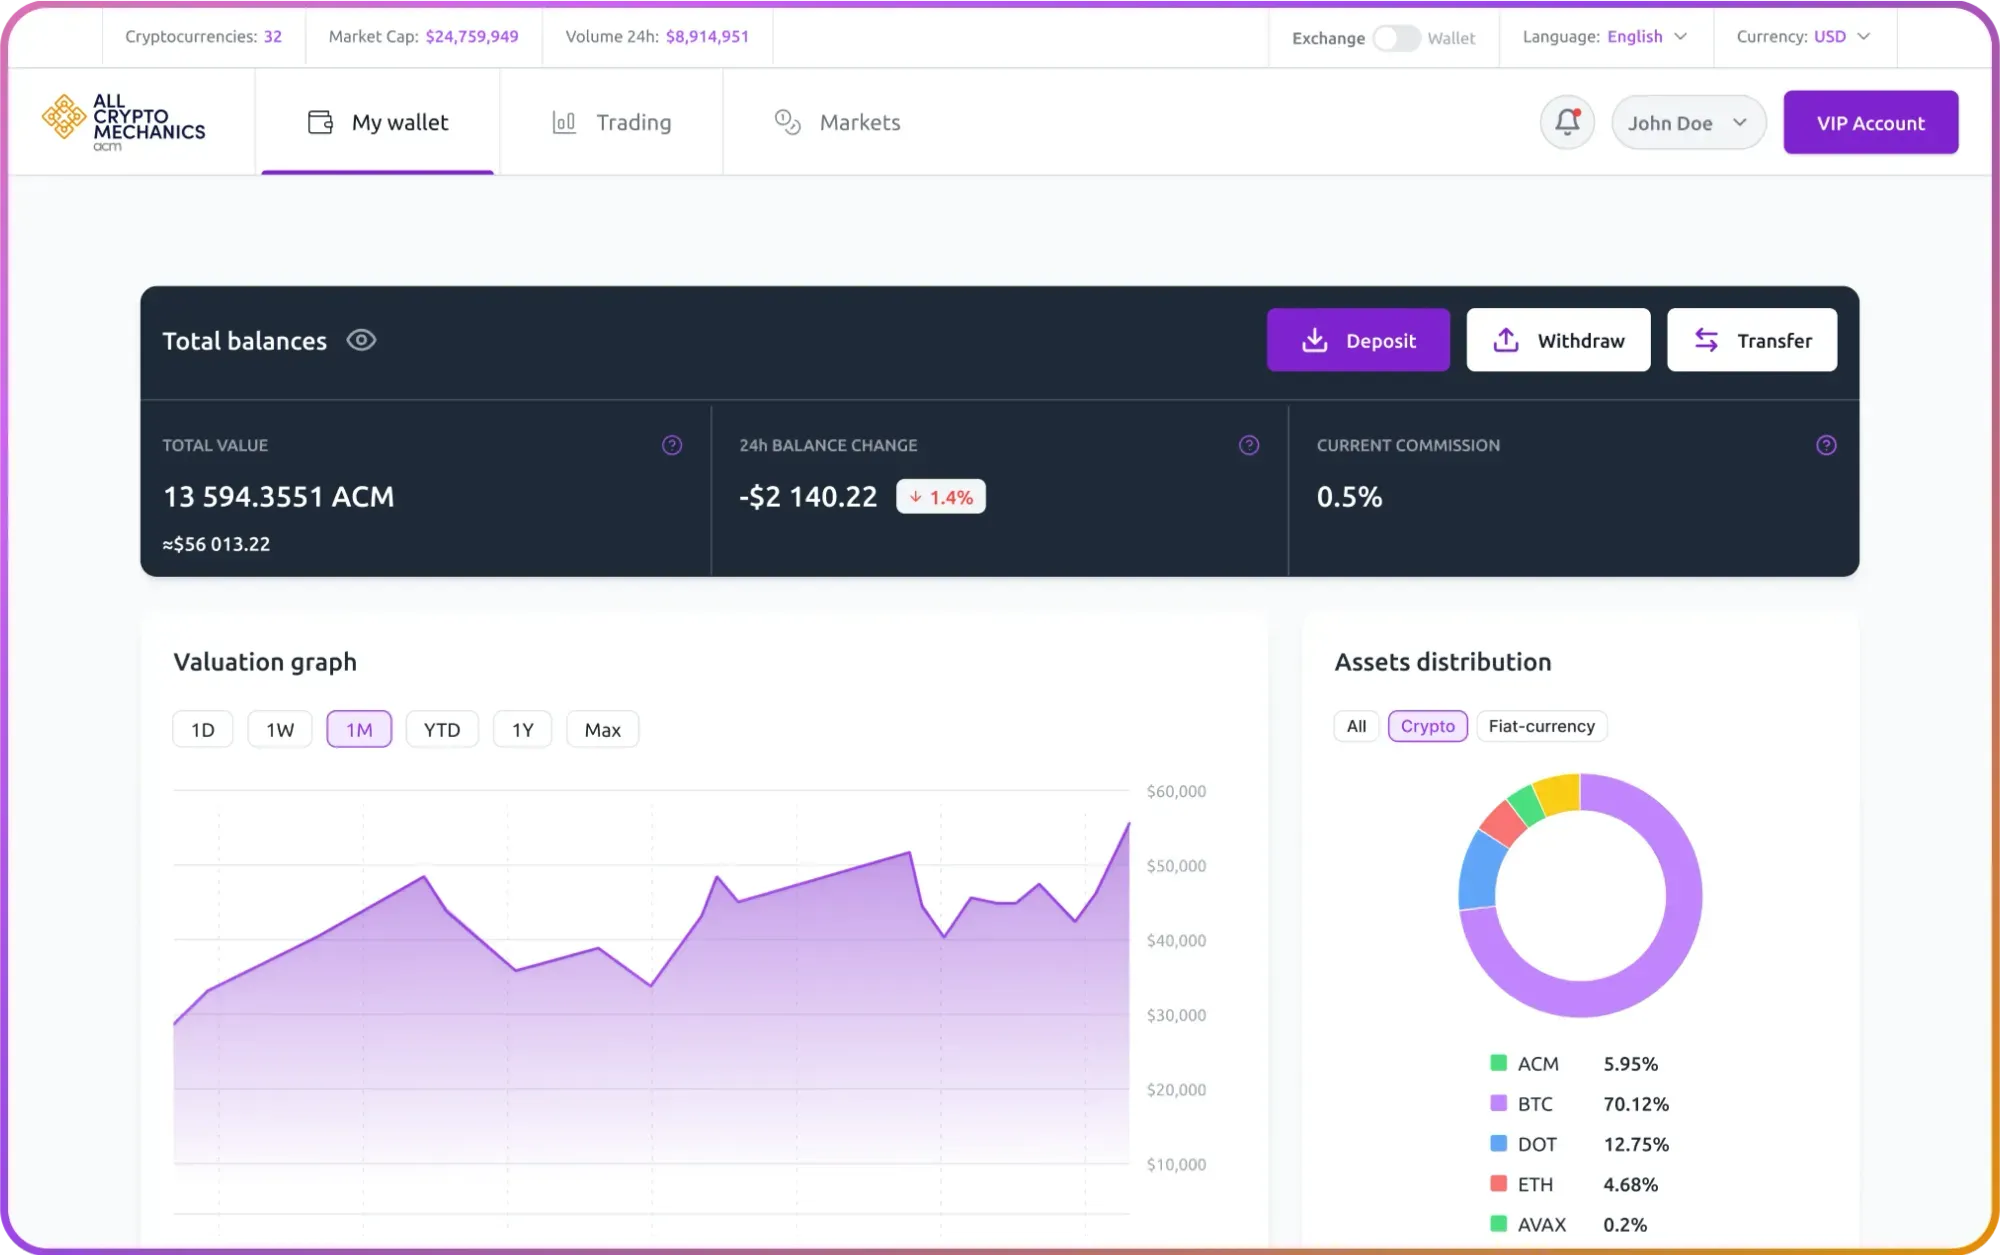Open Total Value help question icon
This screenshot has width=2000, height=1255.
pos(672,445)
